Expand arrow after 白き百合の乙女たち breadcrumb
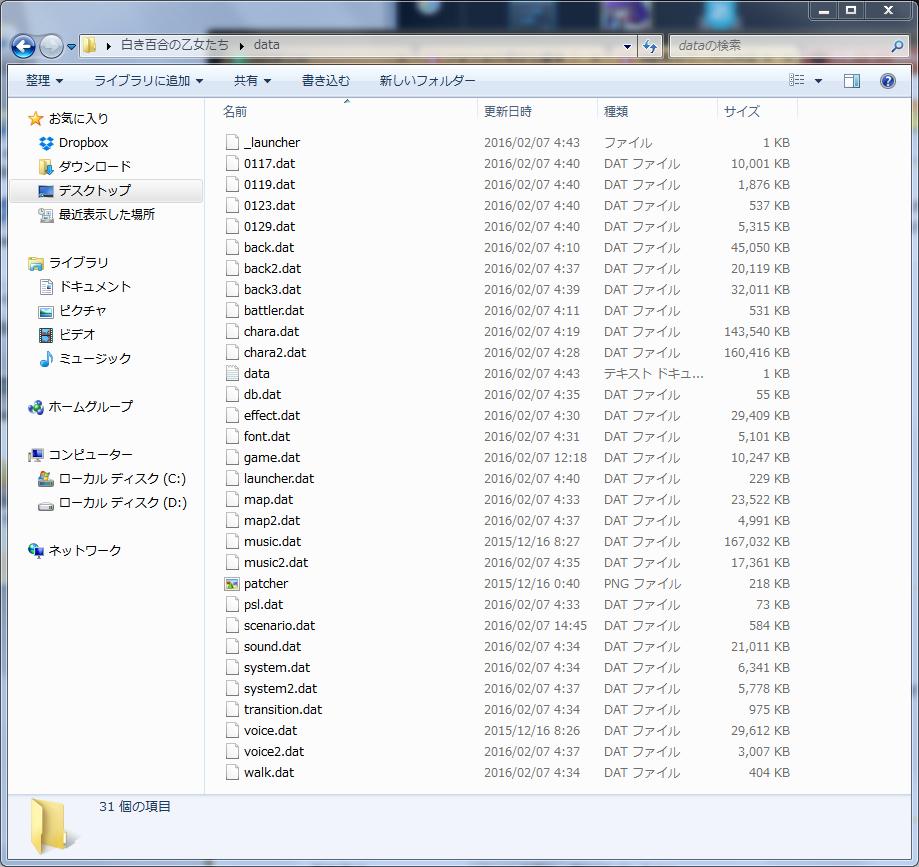 (x=241, y=46)
